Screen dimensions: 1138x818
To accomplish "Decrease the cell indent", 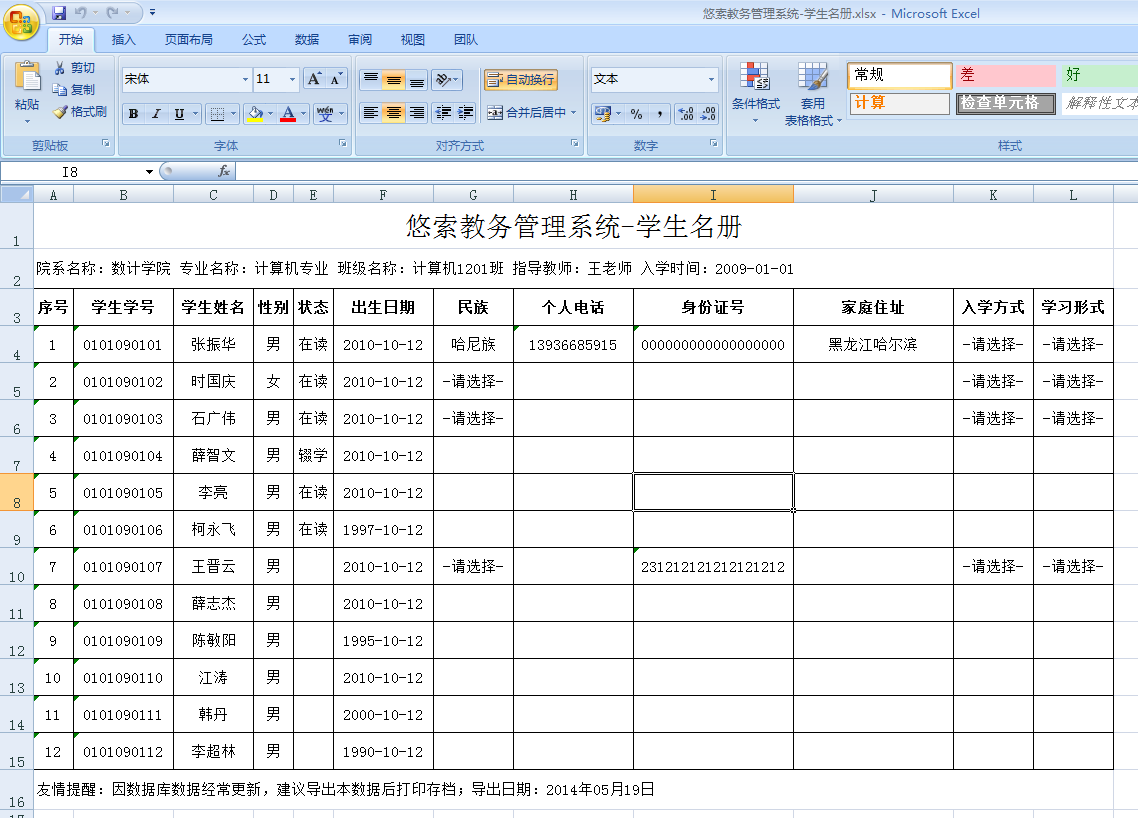I will (443, 113).
